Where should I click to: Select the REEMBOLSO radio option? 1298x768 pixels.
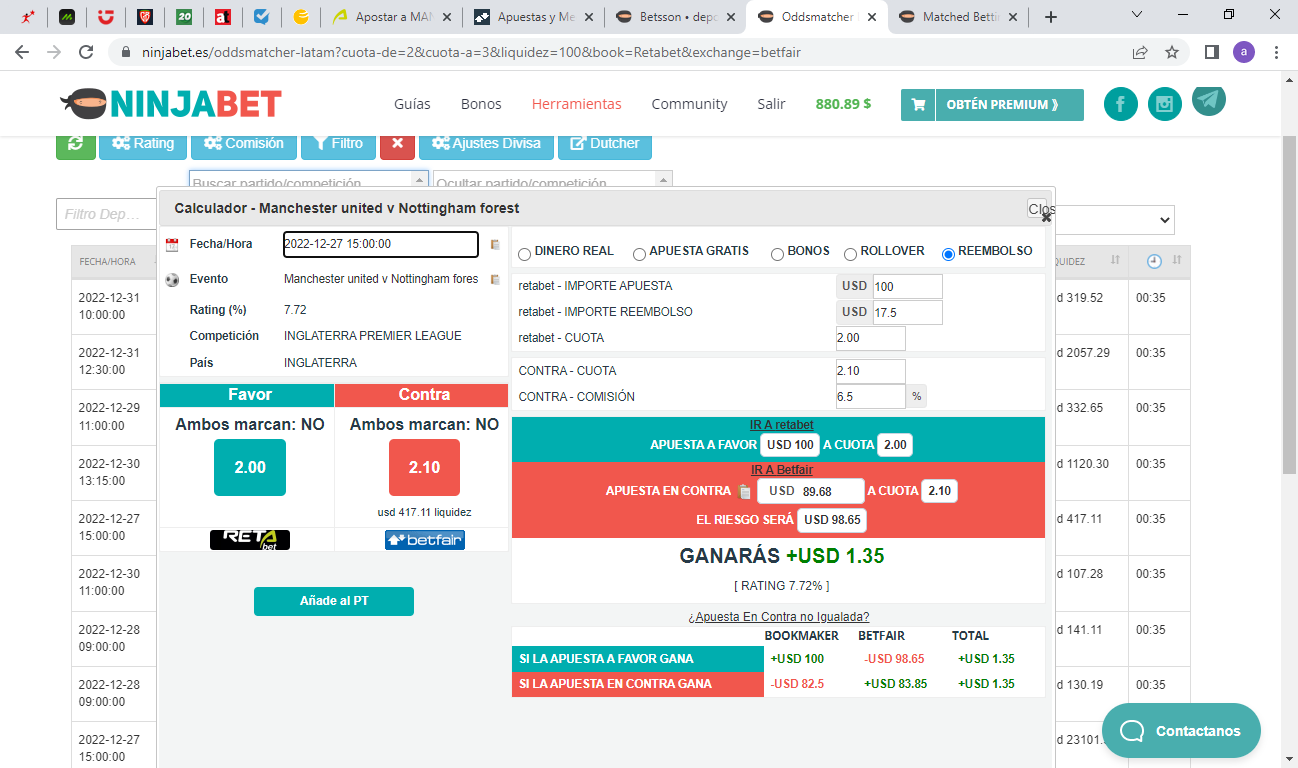(x=948, y=255)
